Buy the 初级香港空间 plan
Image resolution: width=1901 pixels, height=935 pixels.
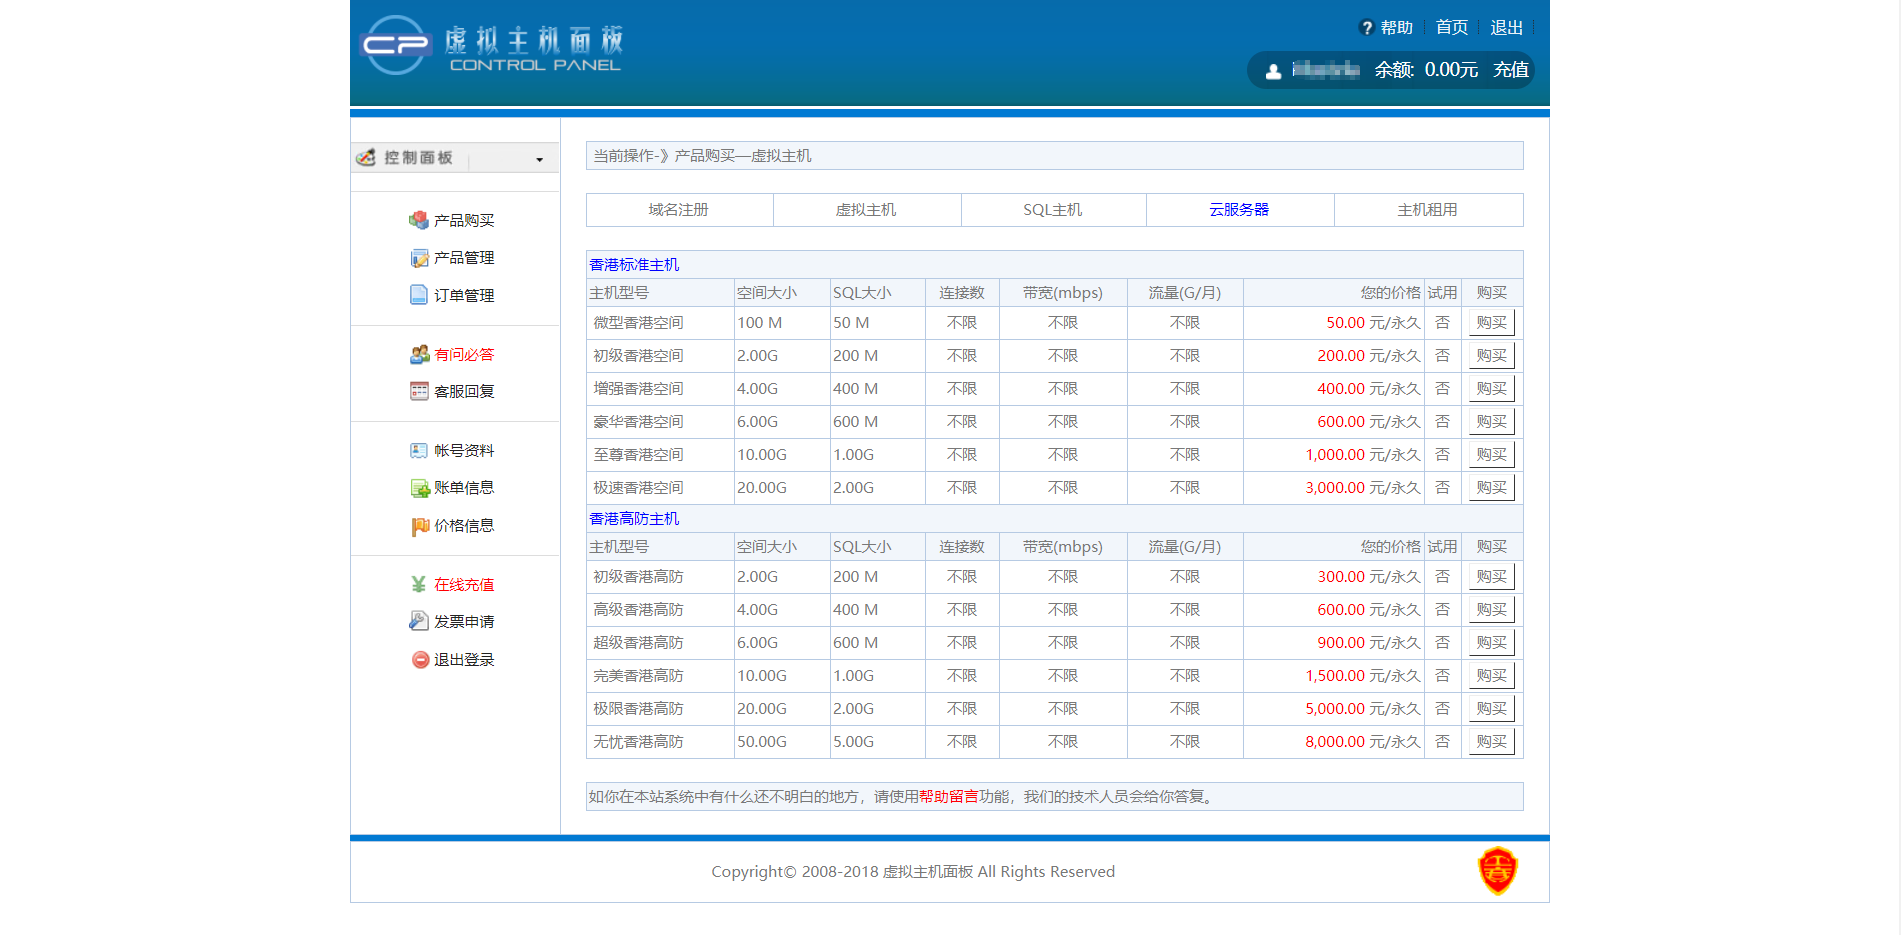[1491, 356]
